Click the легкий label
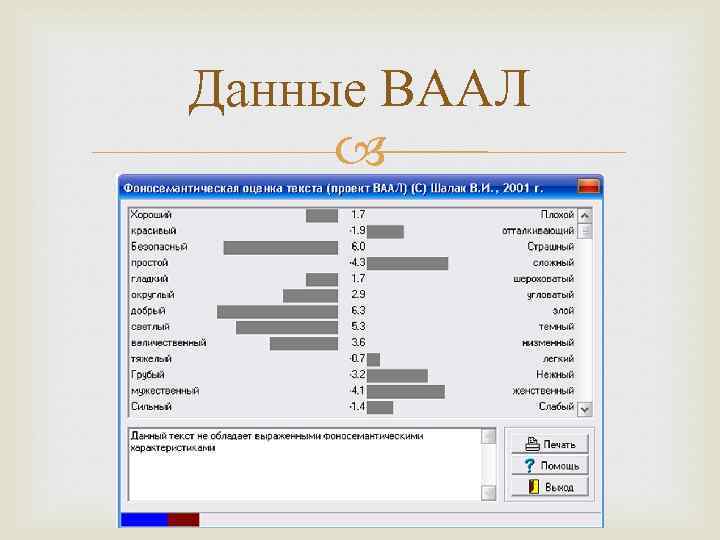 pyautogui.click(x=558, y=359)
